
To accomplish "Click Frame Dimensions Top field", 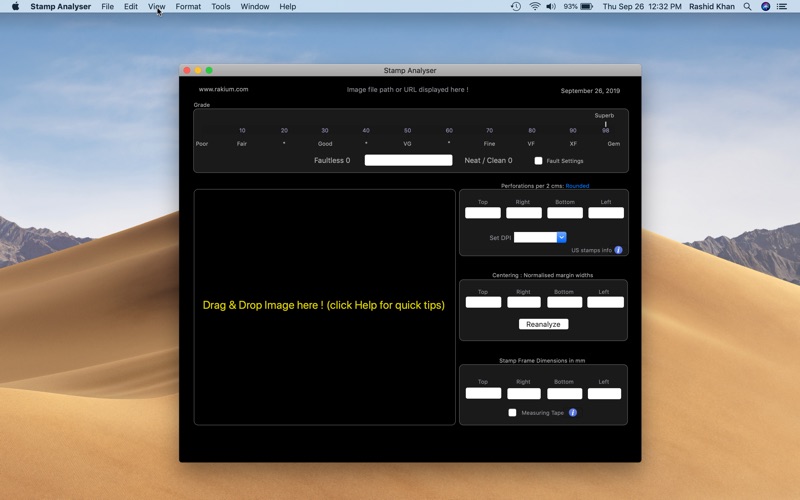I will tap(483, 393).
